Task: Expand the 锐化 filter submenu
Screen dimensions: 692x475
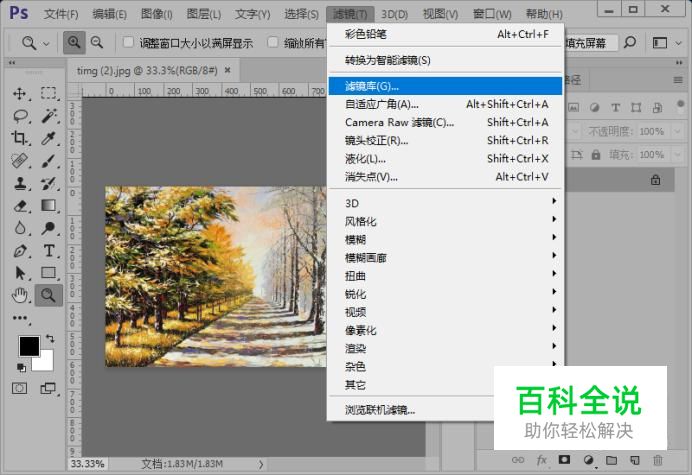Action: click(446, 294)
